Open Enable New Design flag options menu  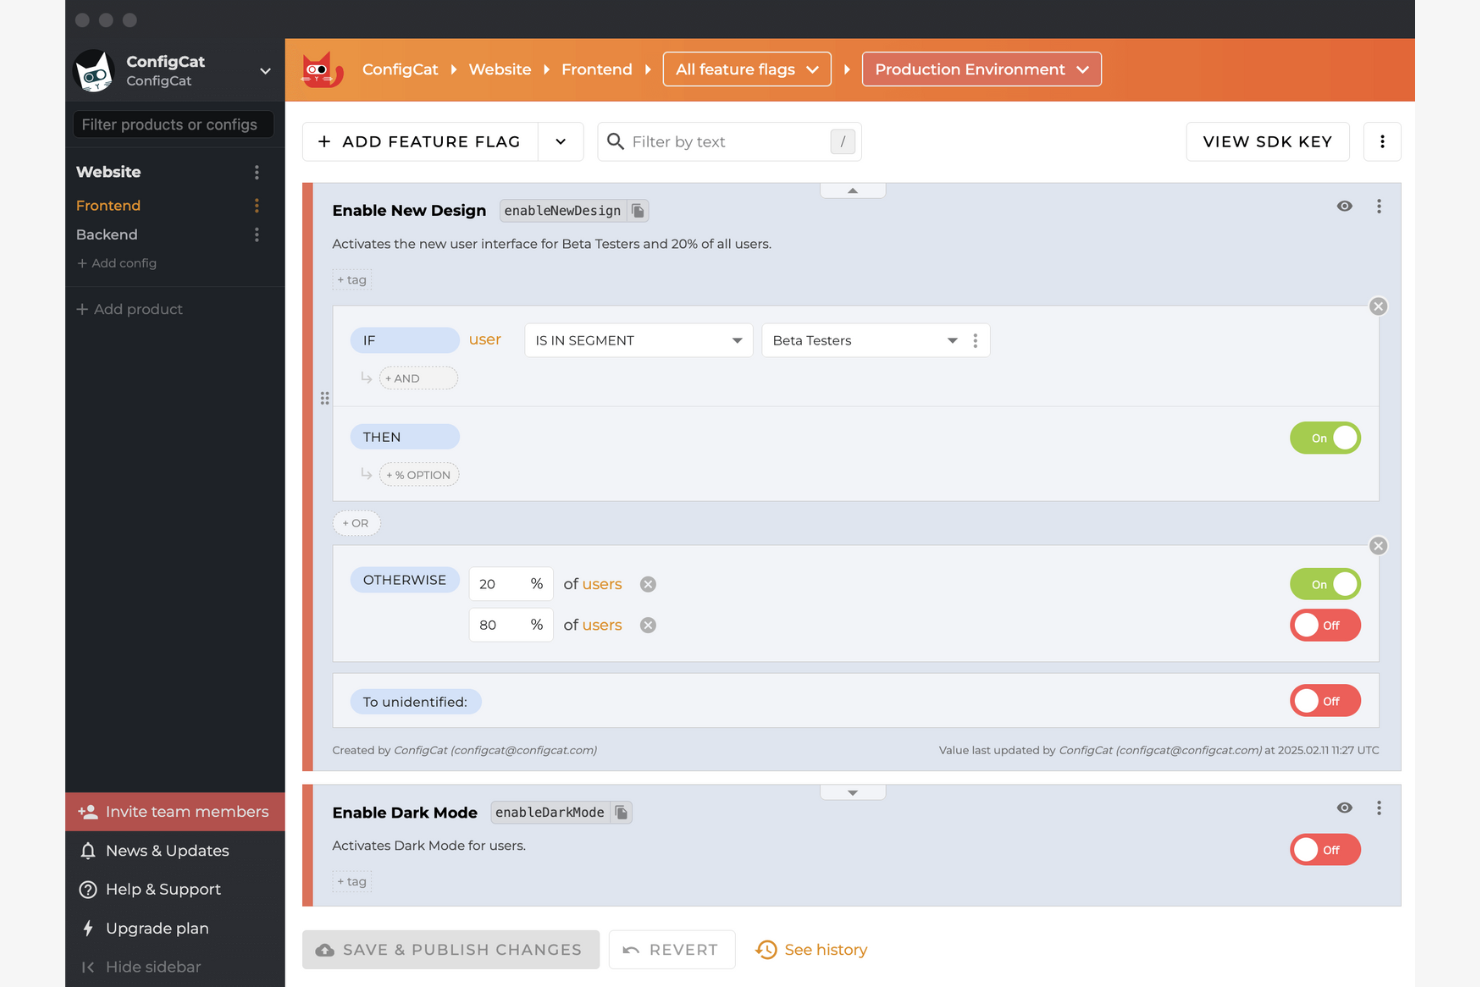pyautogui.click(x=1379, y=206)
